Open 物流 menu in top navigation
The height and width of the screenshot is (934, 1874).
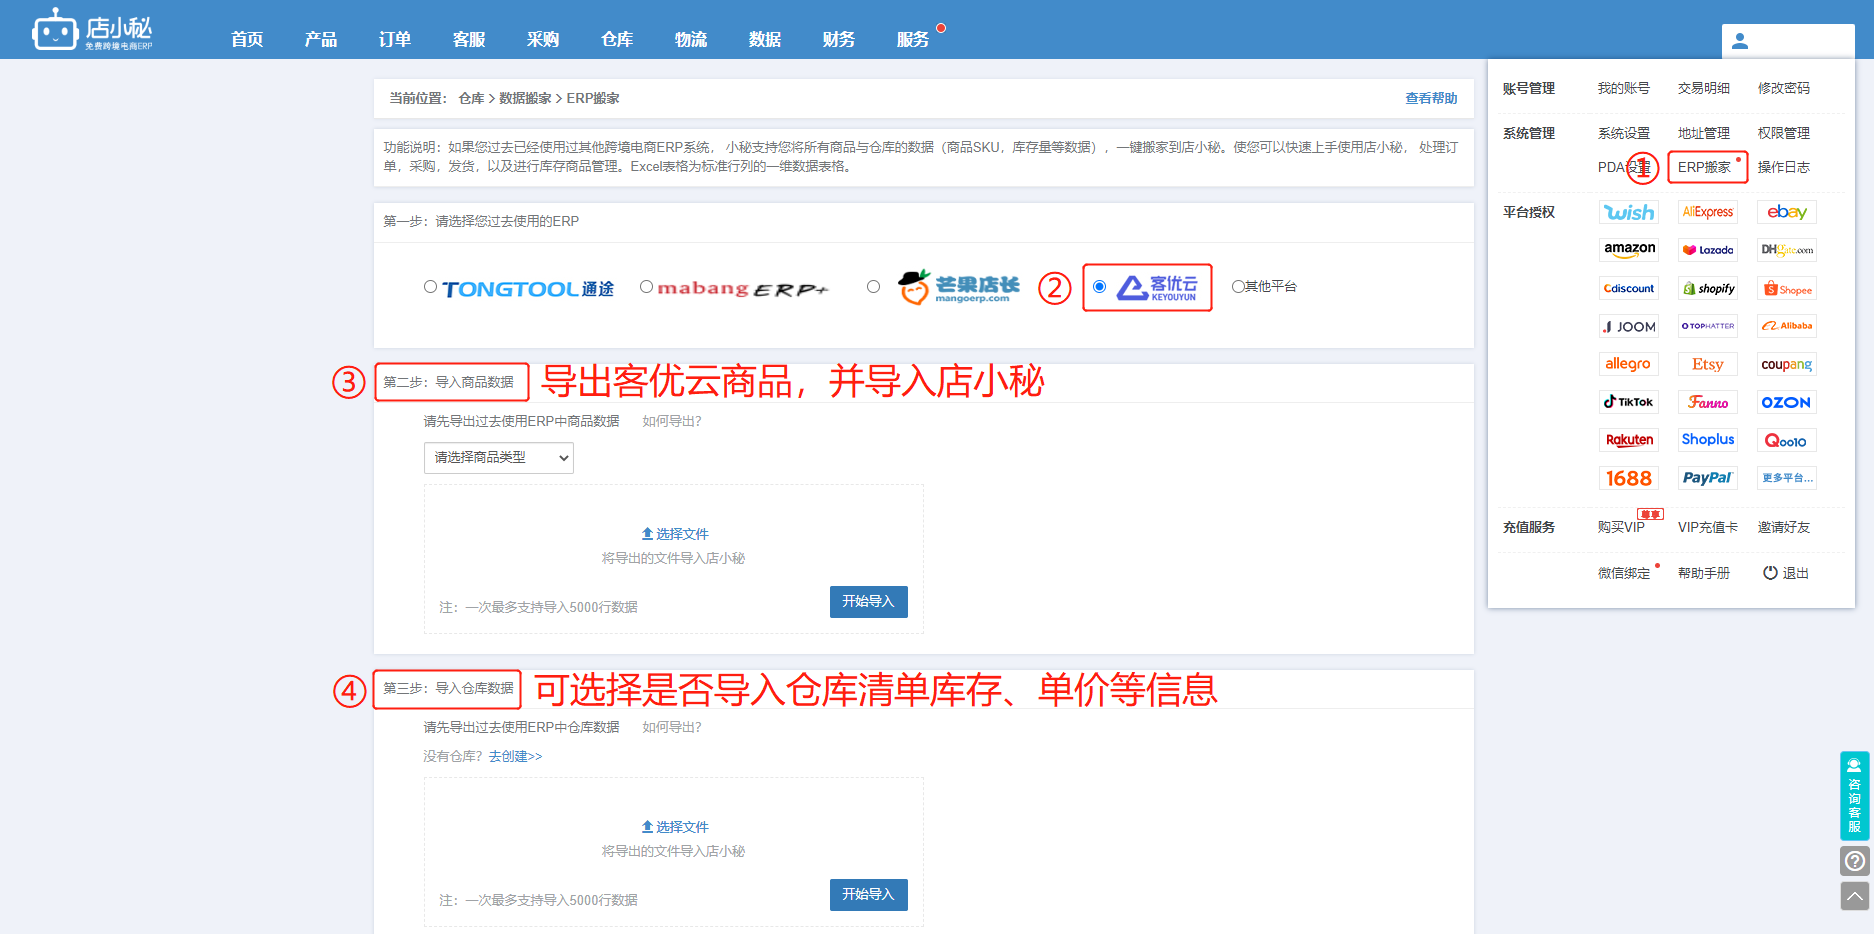pos(691,39)
